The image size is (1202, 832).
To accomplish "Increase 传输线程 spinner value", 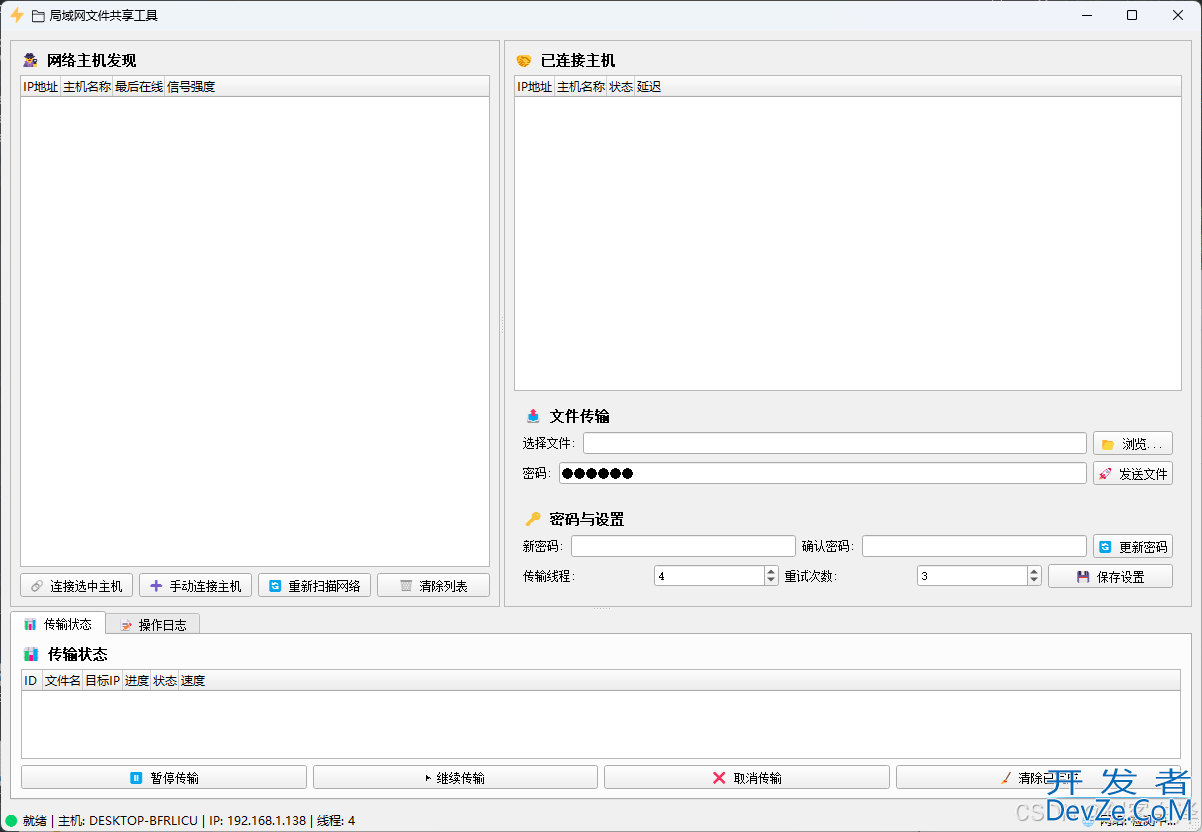I will tap(771, 572).
